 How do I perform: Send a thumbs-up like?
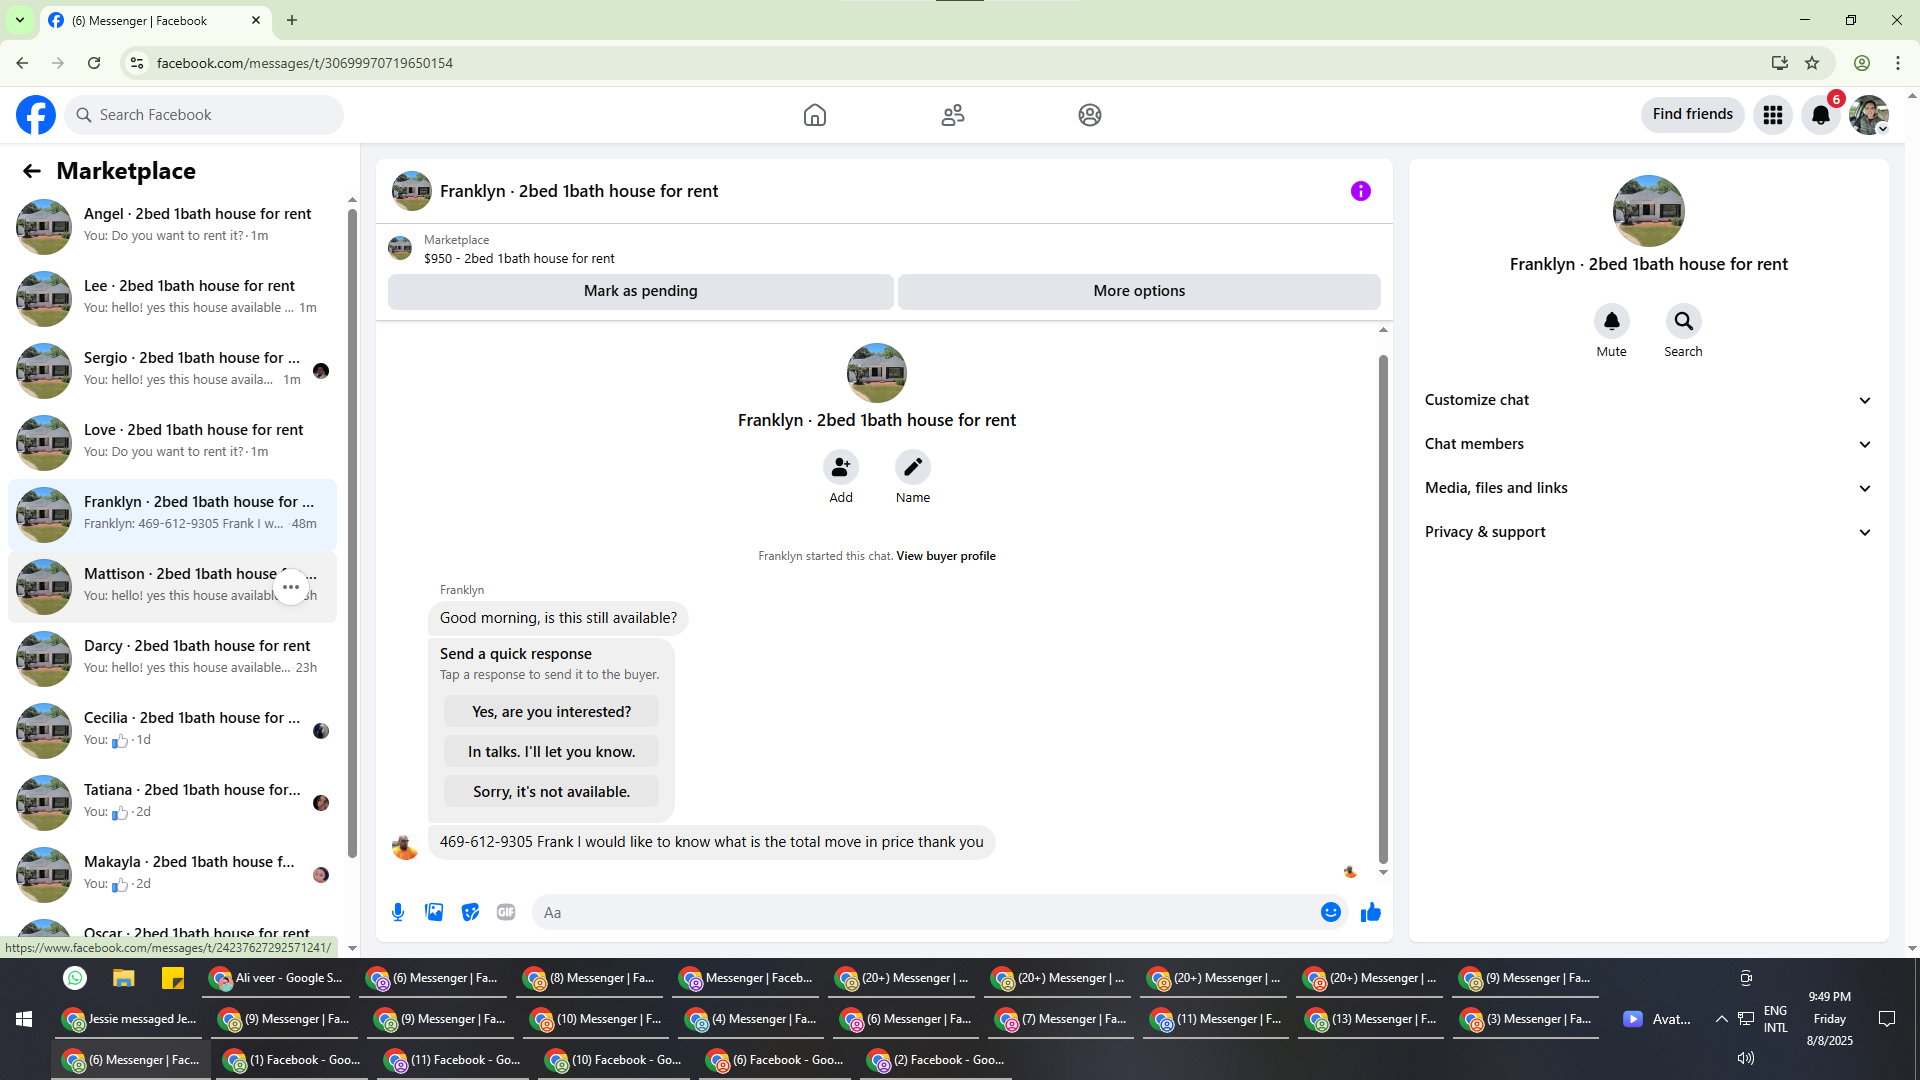pyautogui.click(x=1370, y=912)
